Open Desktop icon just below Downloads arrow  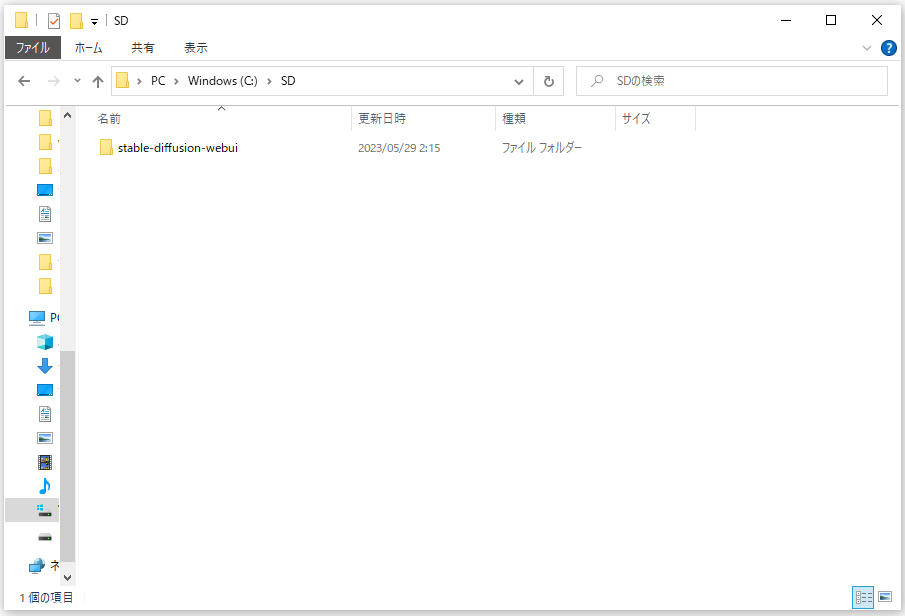45,390
